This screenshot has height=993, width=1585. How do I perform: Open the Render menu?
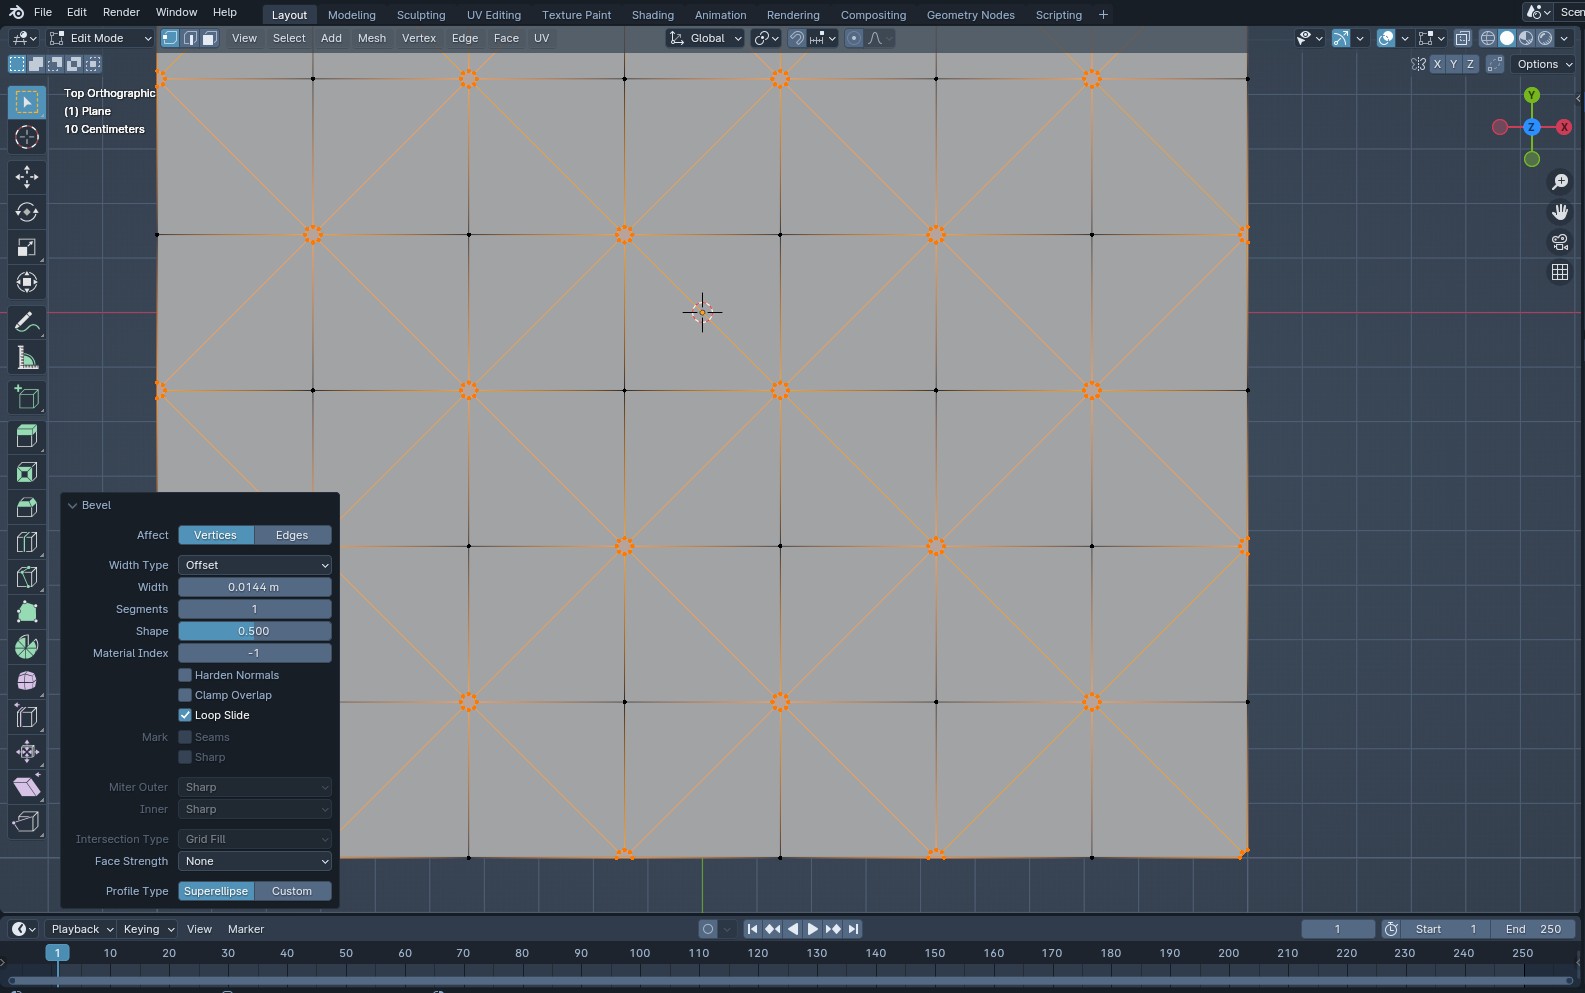[121, 12]
